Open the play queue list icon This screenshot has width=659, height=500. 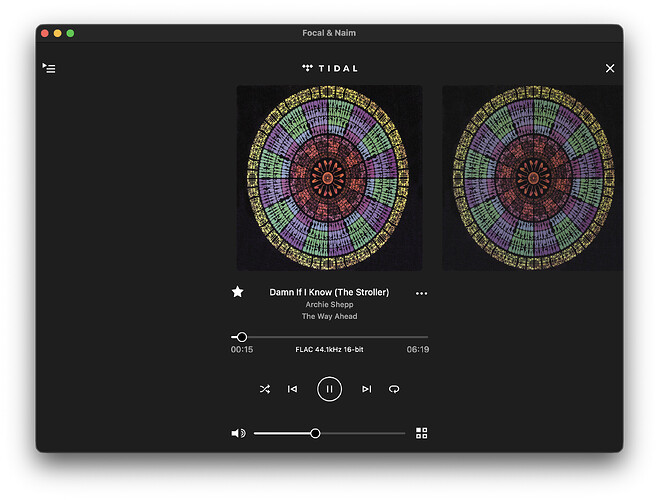coord(49,68)
